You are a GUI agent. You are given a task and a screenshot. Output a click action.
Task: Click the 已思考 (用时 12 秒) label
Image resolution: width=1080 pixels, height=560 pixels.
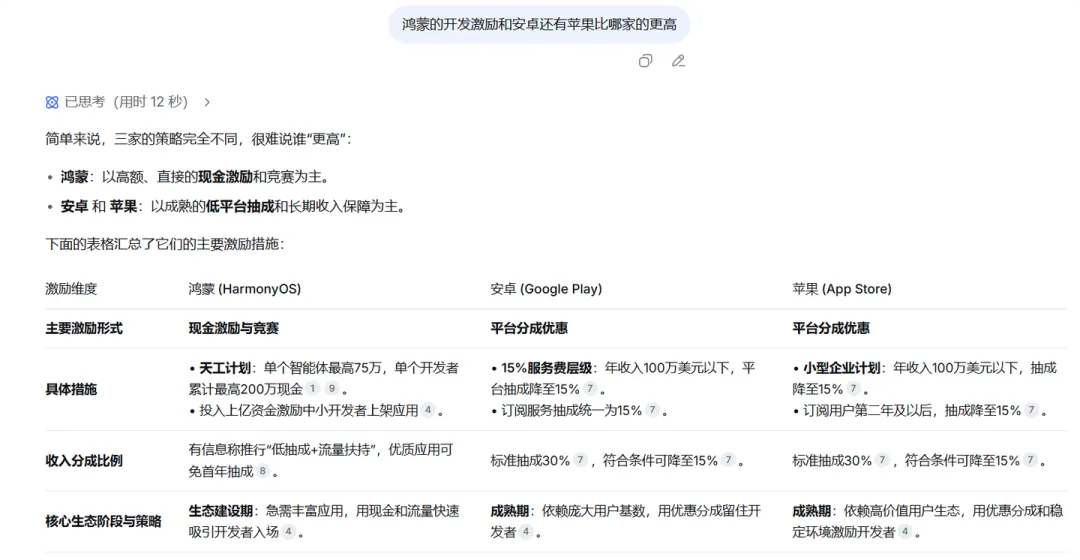click(126, 103)
